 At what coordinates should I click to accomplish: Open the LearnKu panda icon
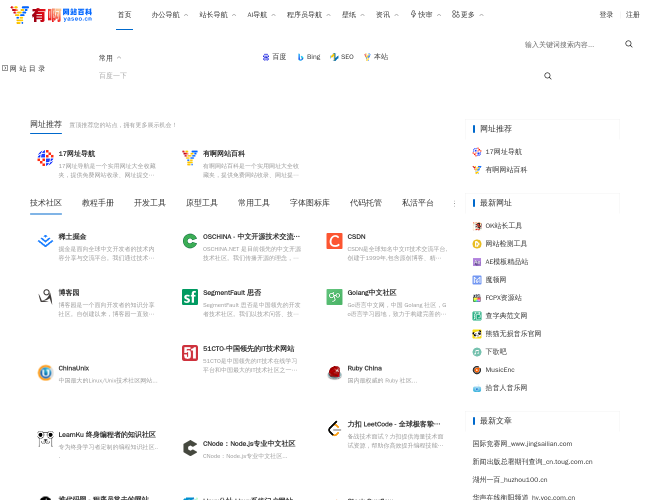coord(45,439)
